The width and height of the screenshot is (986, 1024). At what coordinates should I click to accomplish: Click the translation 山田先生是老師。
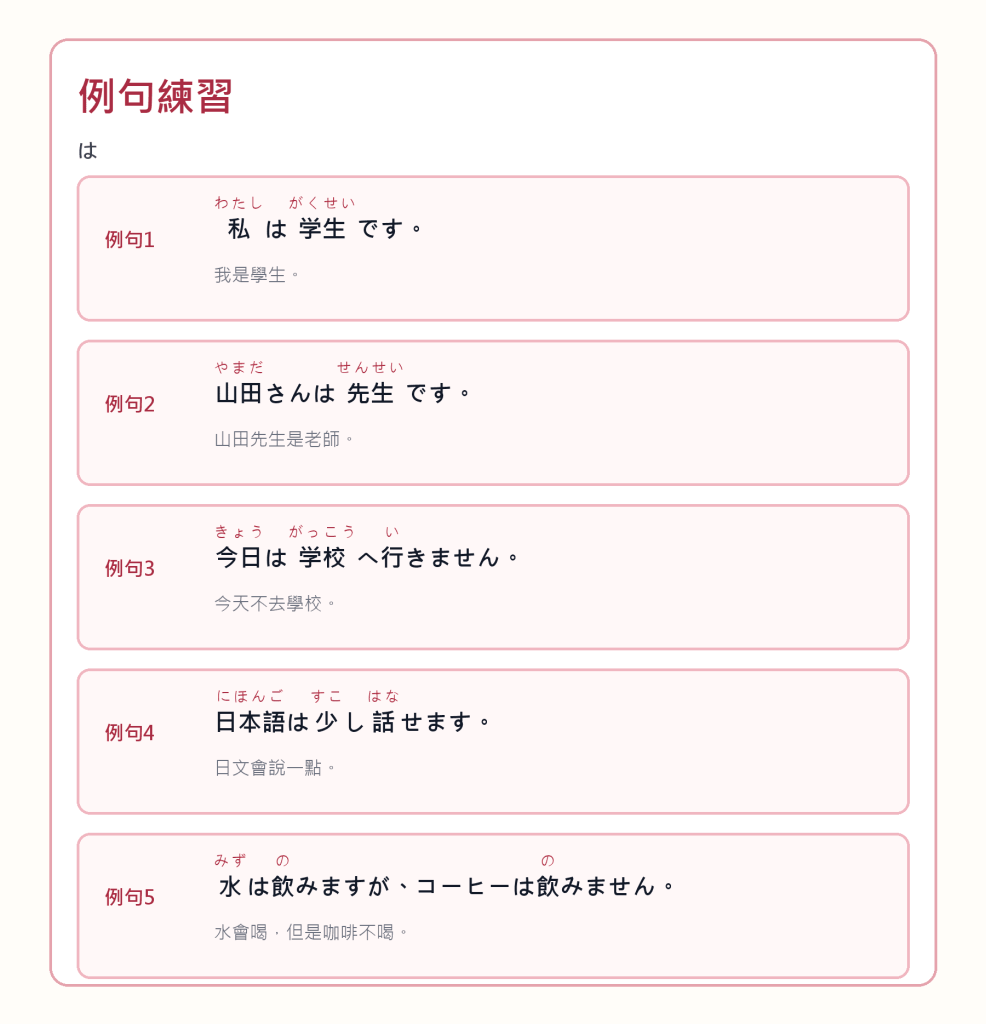[284, 440]
